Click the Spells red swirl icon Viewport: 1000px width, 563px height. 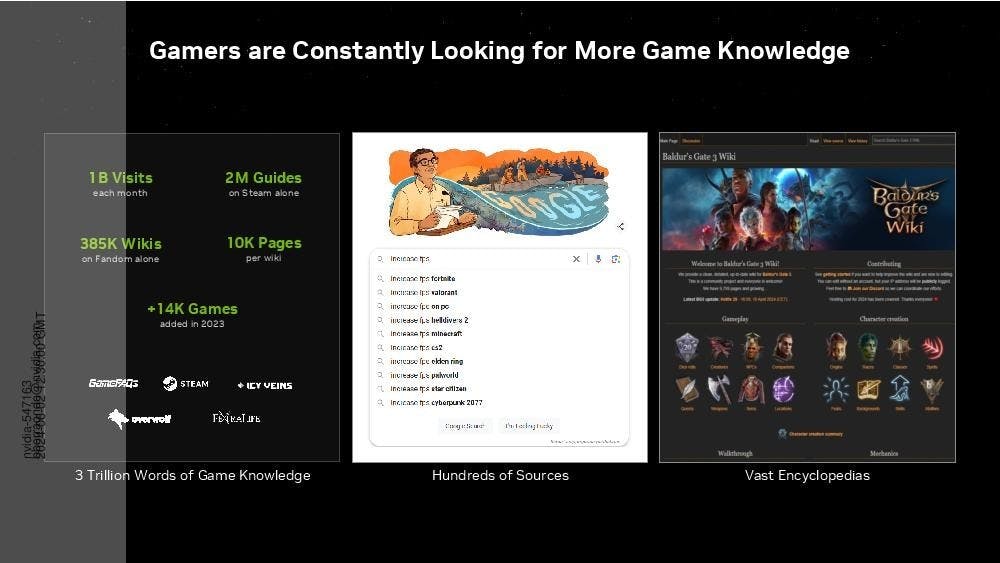[x=932, y=348]
